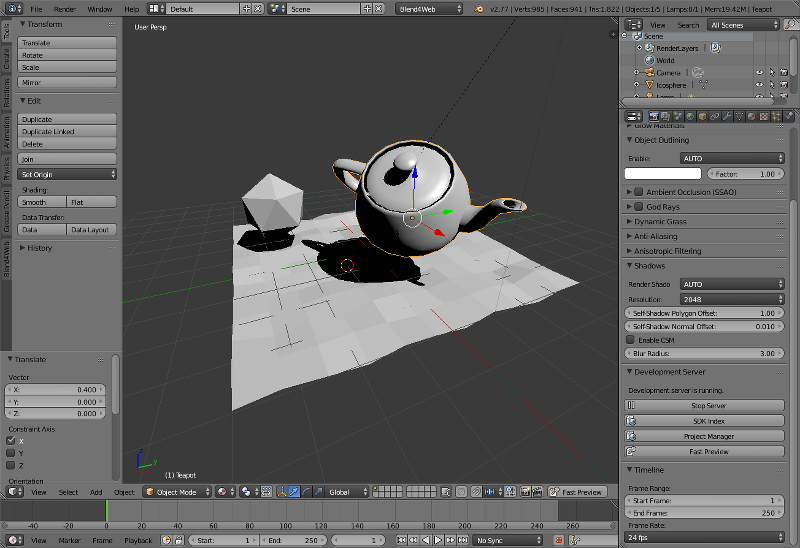Open the Material sphere properties tab
This screenshot has height=548, width=800.
tap(752, 117)
